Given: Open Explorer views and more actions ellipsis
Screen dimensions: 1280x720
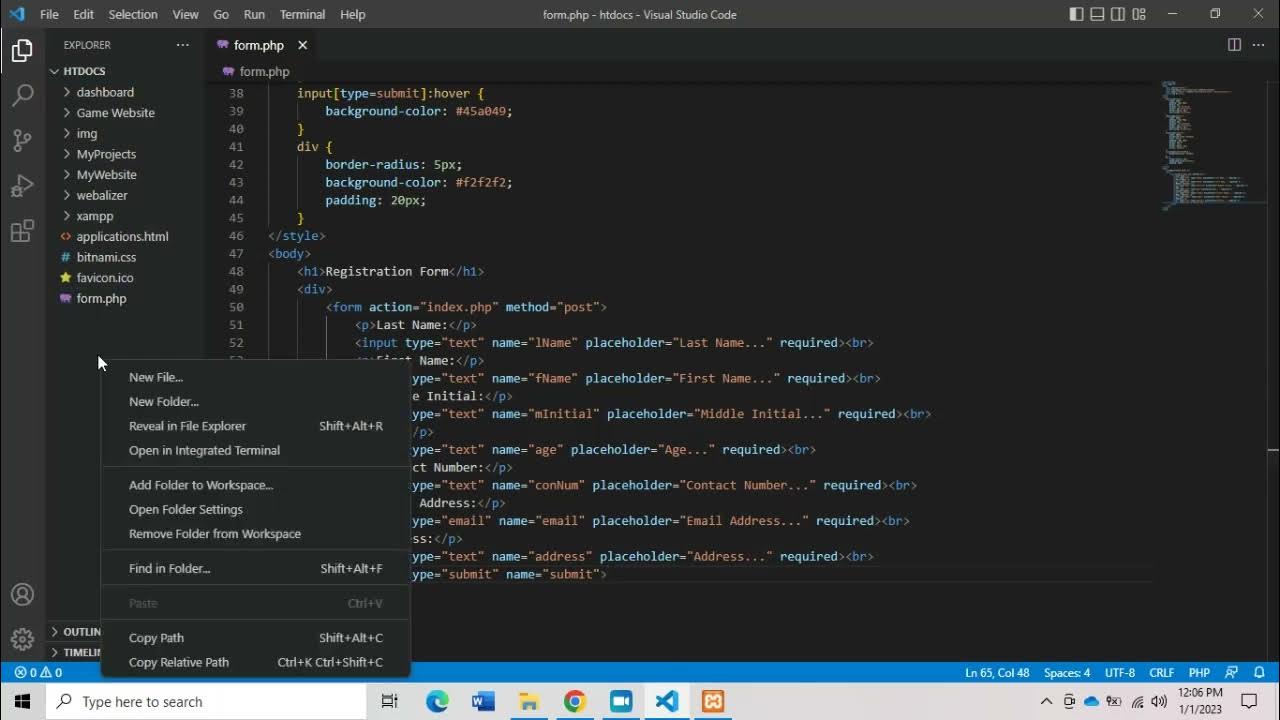Looking at the screenshot, I should [x=182, y=45].
